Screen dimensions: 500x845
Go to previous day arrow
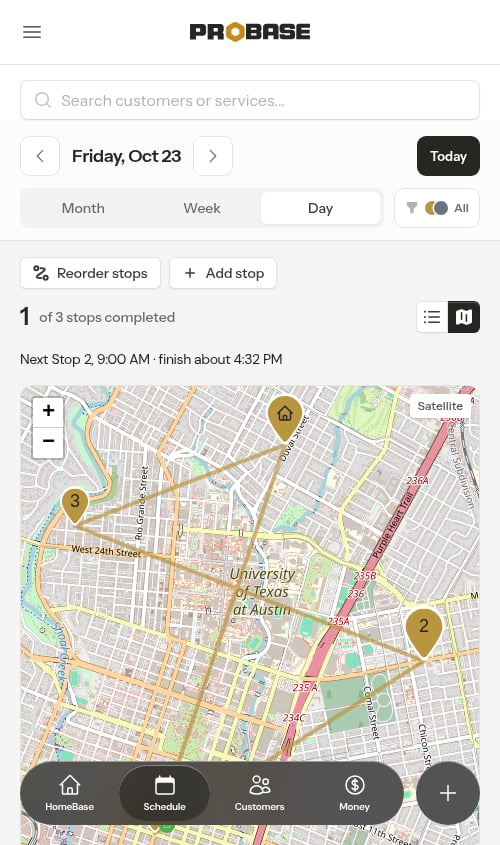pyautogui.click(x=40, y=156)
